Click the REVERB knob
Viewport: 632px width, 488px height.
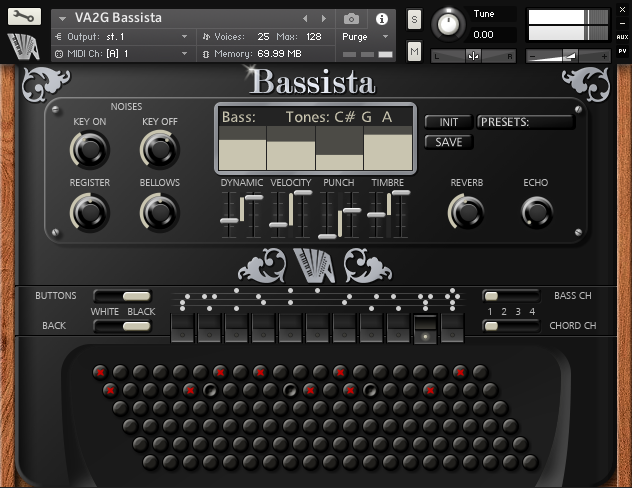[x=466, y=211]
